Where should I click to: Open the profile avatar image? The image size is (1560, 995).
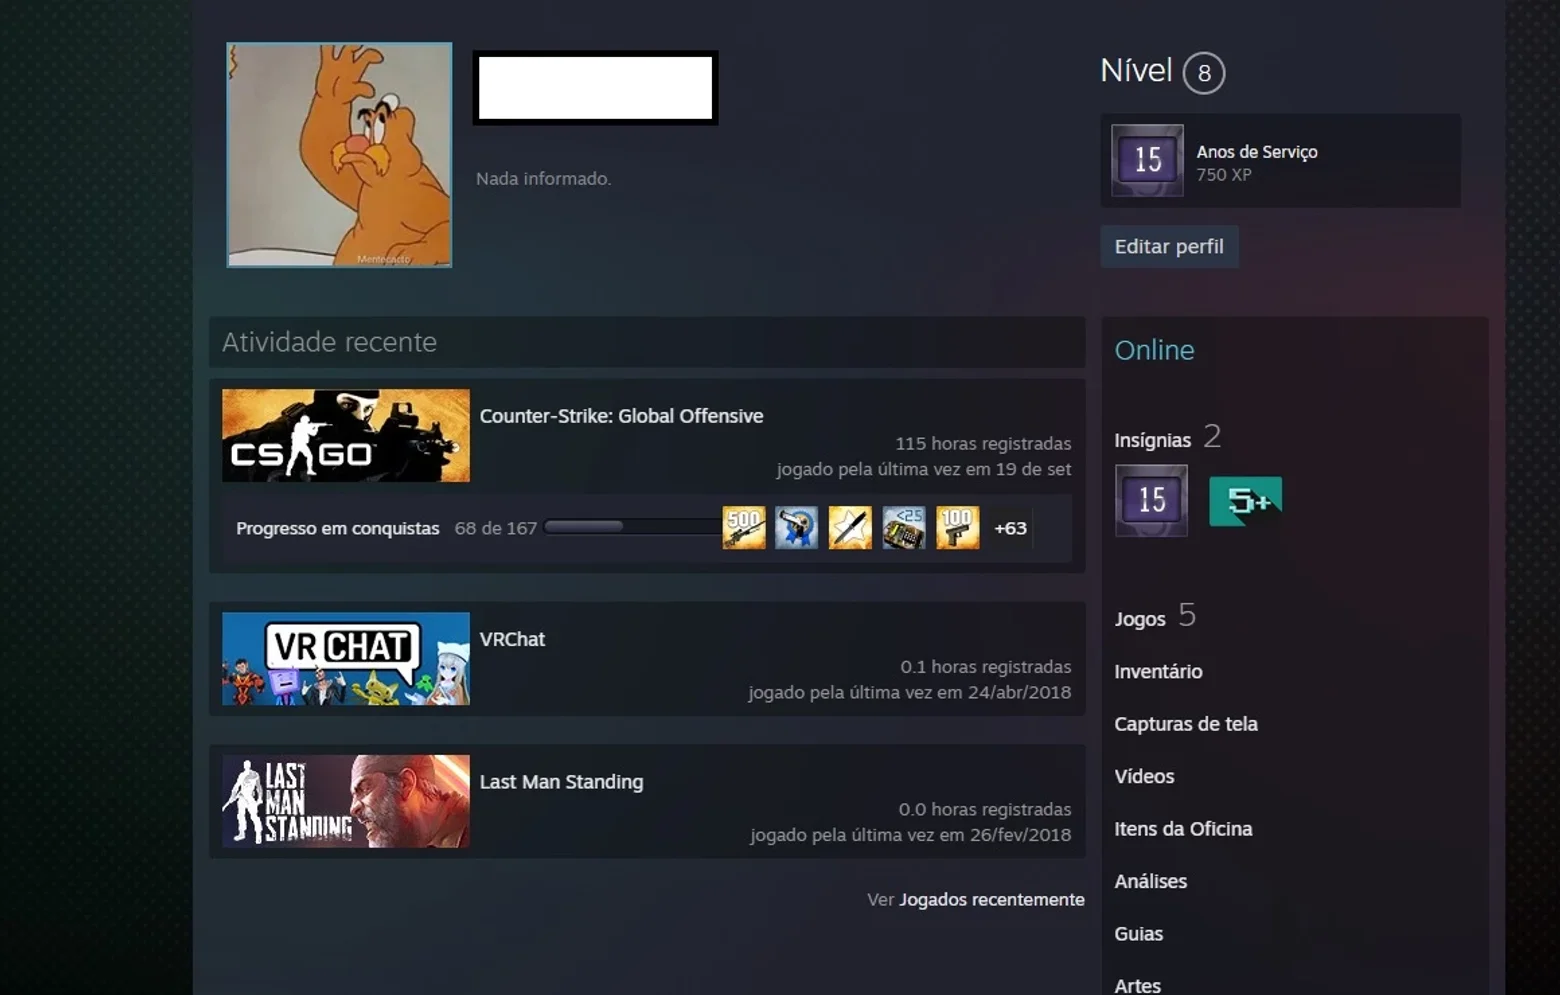click(x=339, y=155)
